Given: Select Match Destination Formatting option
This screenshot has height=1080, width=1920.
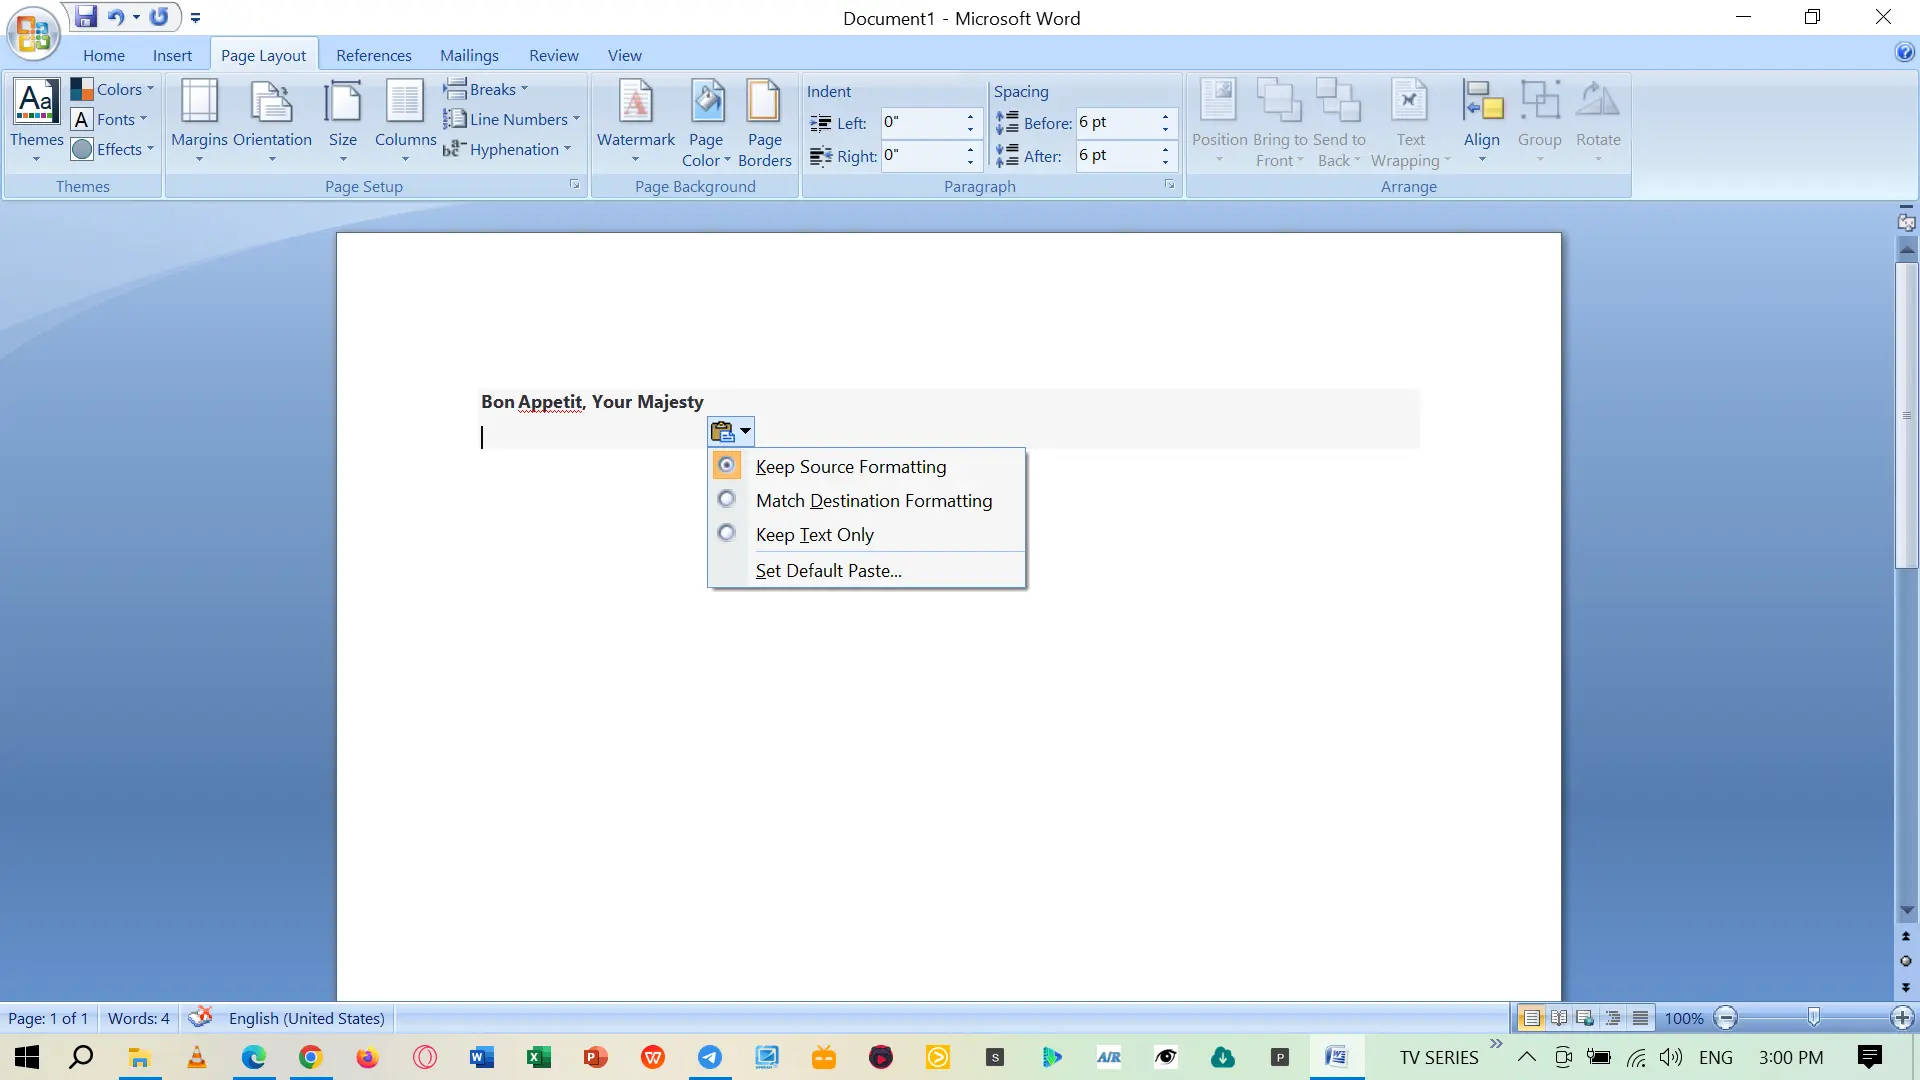Looking at the screenshot, I should pyautogui.click(x=866, y=501).
